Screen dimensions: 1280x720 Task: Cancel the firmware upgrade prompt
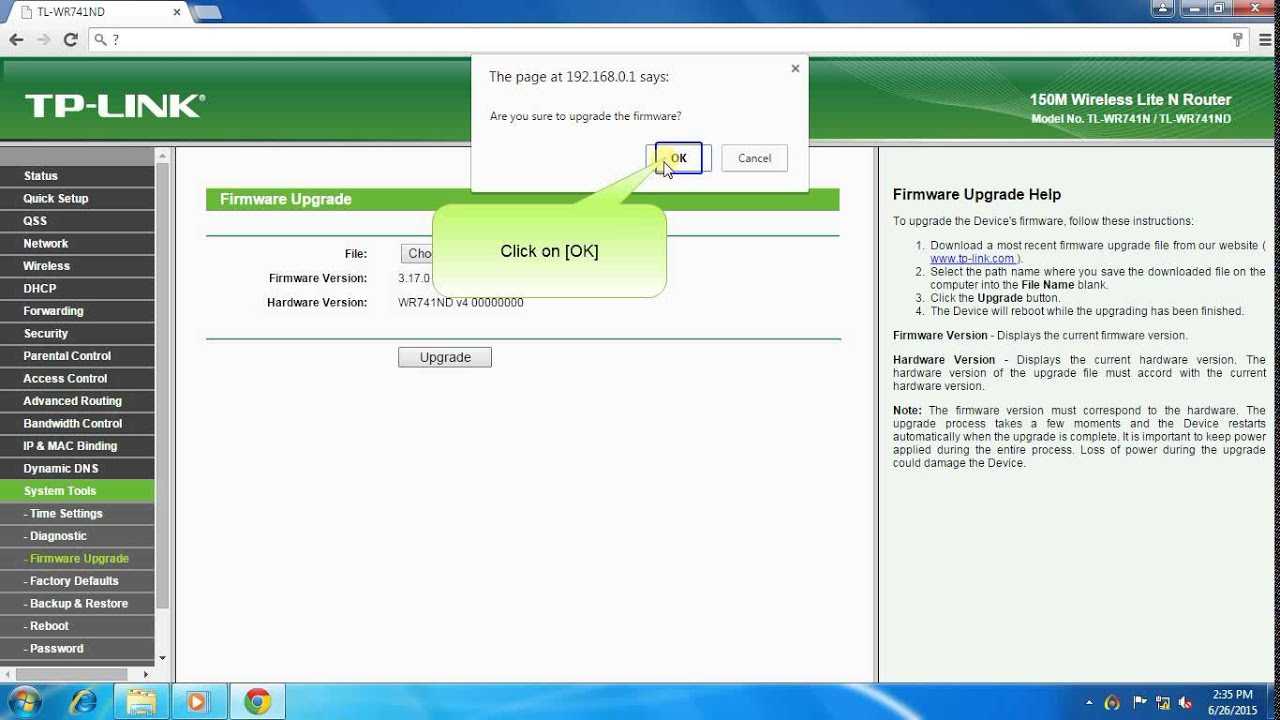tap(754, 158)
